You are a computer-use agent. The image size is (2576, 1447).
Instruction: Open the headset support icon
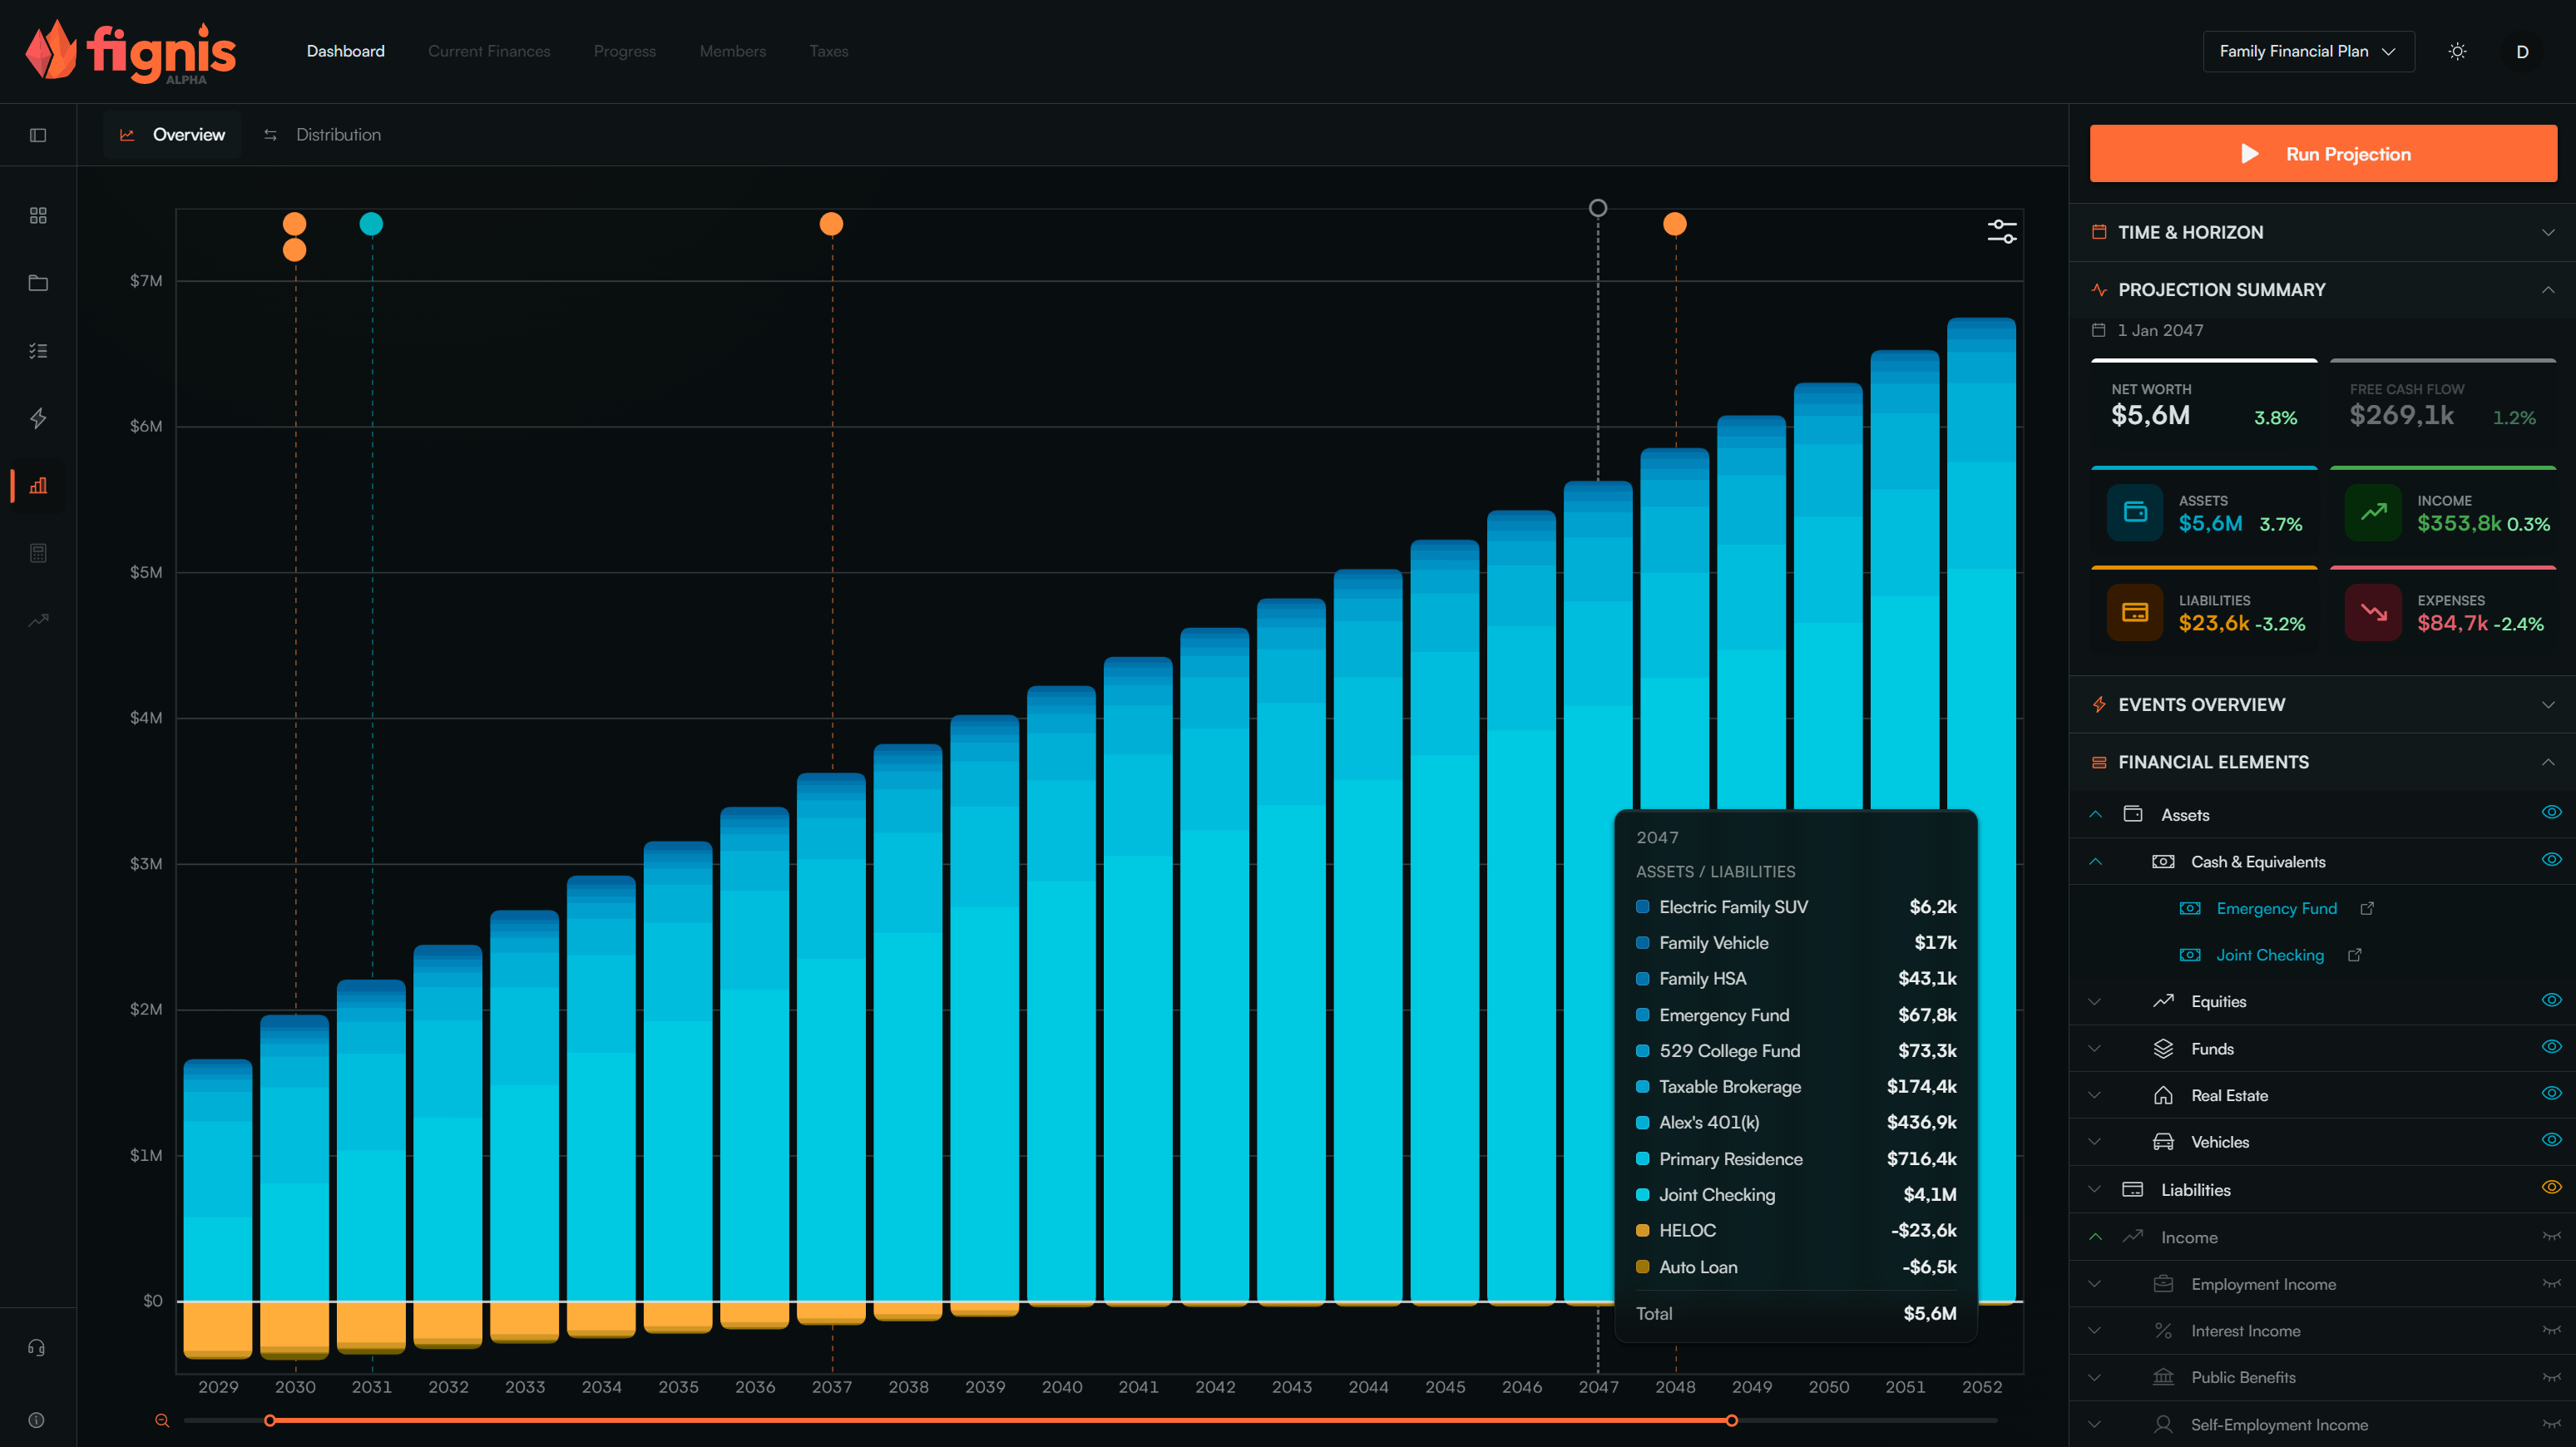(x=36, y=1348)
